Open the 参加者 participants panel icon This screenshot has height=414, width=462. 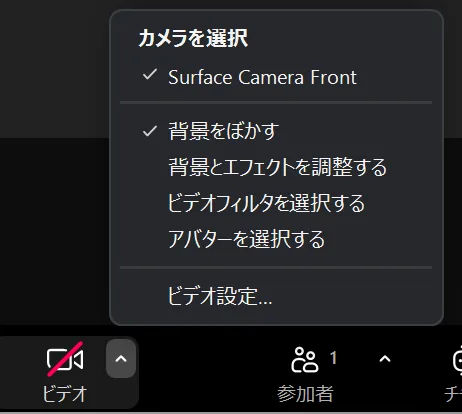click(305, 359)
